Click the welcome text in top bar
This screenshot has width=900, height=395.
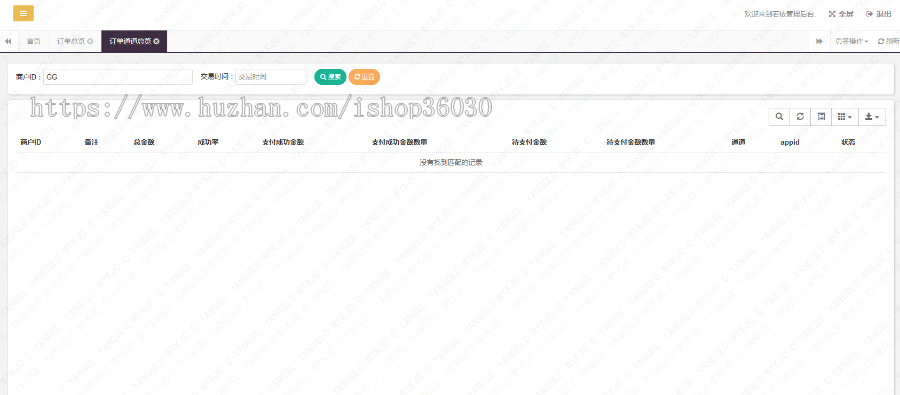[x=779, y=14]
